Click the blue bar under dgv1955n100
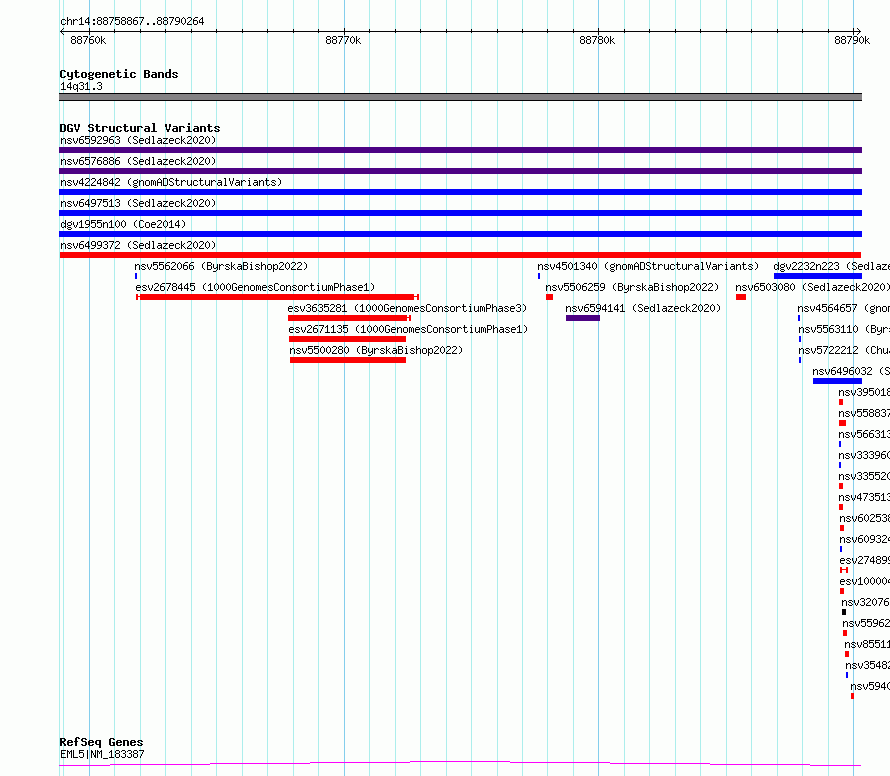890x776 pixels. click(460, 234)
